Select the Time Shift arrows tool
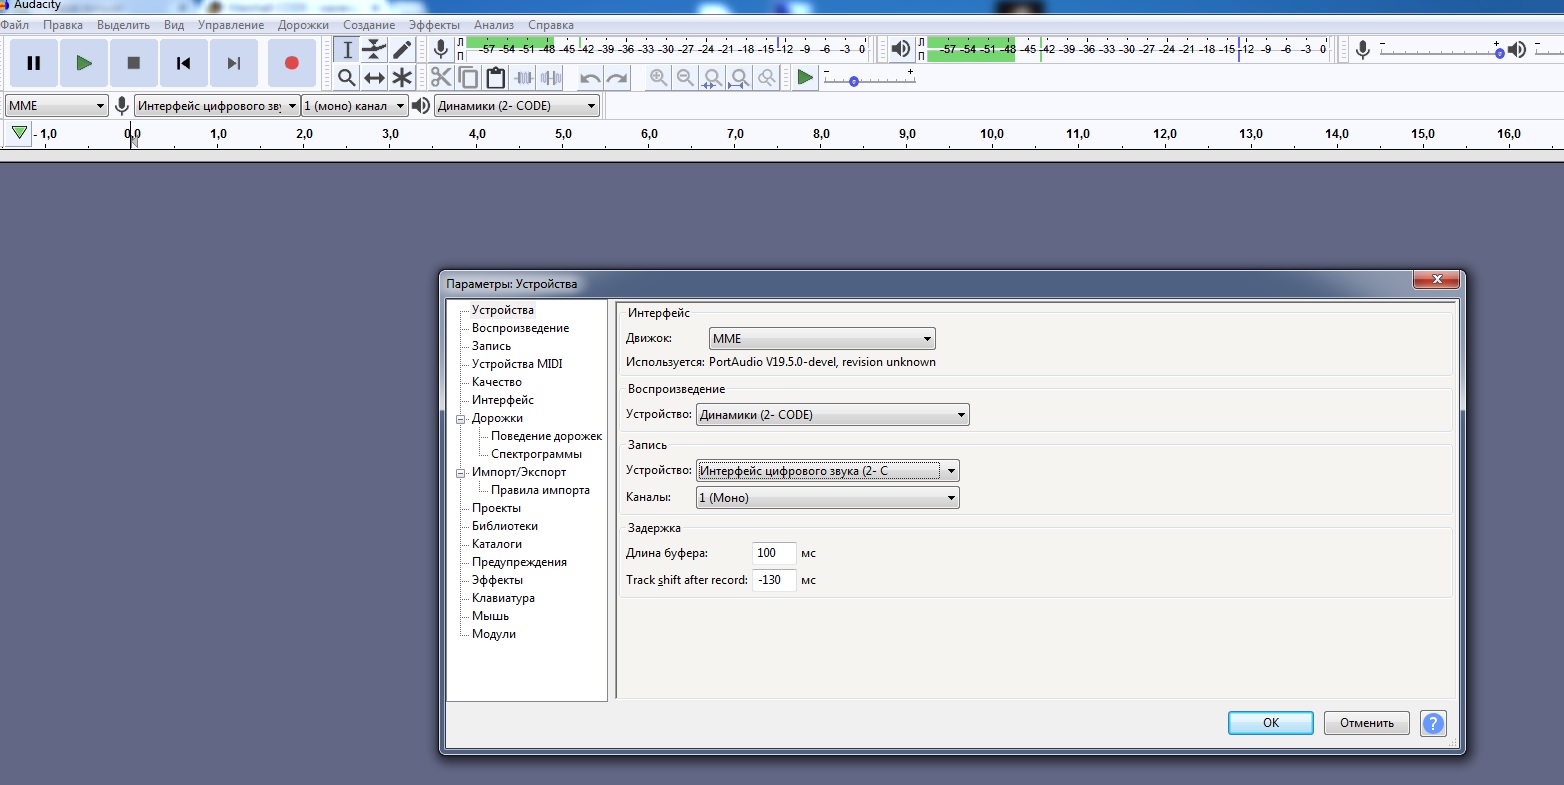The height and width of the screenshot is (785, 1564). (374, 77)
